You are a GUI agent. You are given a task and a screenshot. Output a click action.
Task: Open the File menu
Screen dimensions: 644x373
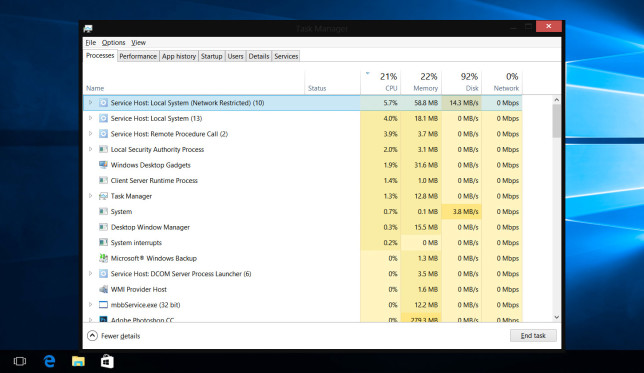(91, 43)
